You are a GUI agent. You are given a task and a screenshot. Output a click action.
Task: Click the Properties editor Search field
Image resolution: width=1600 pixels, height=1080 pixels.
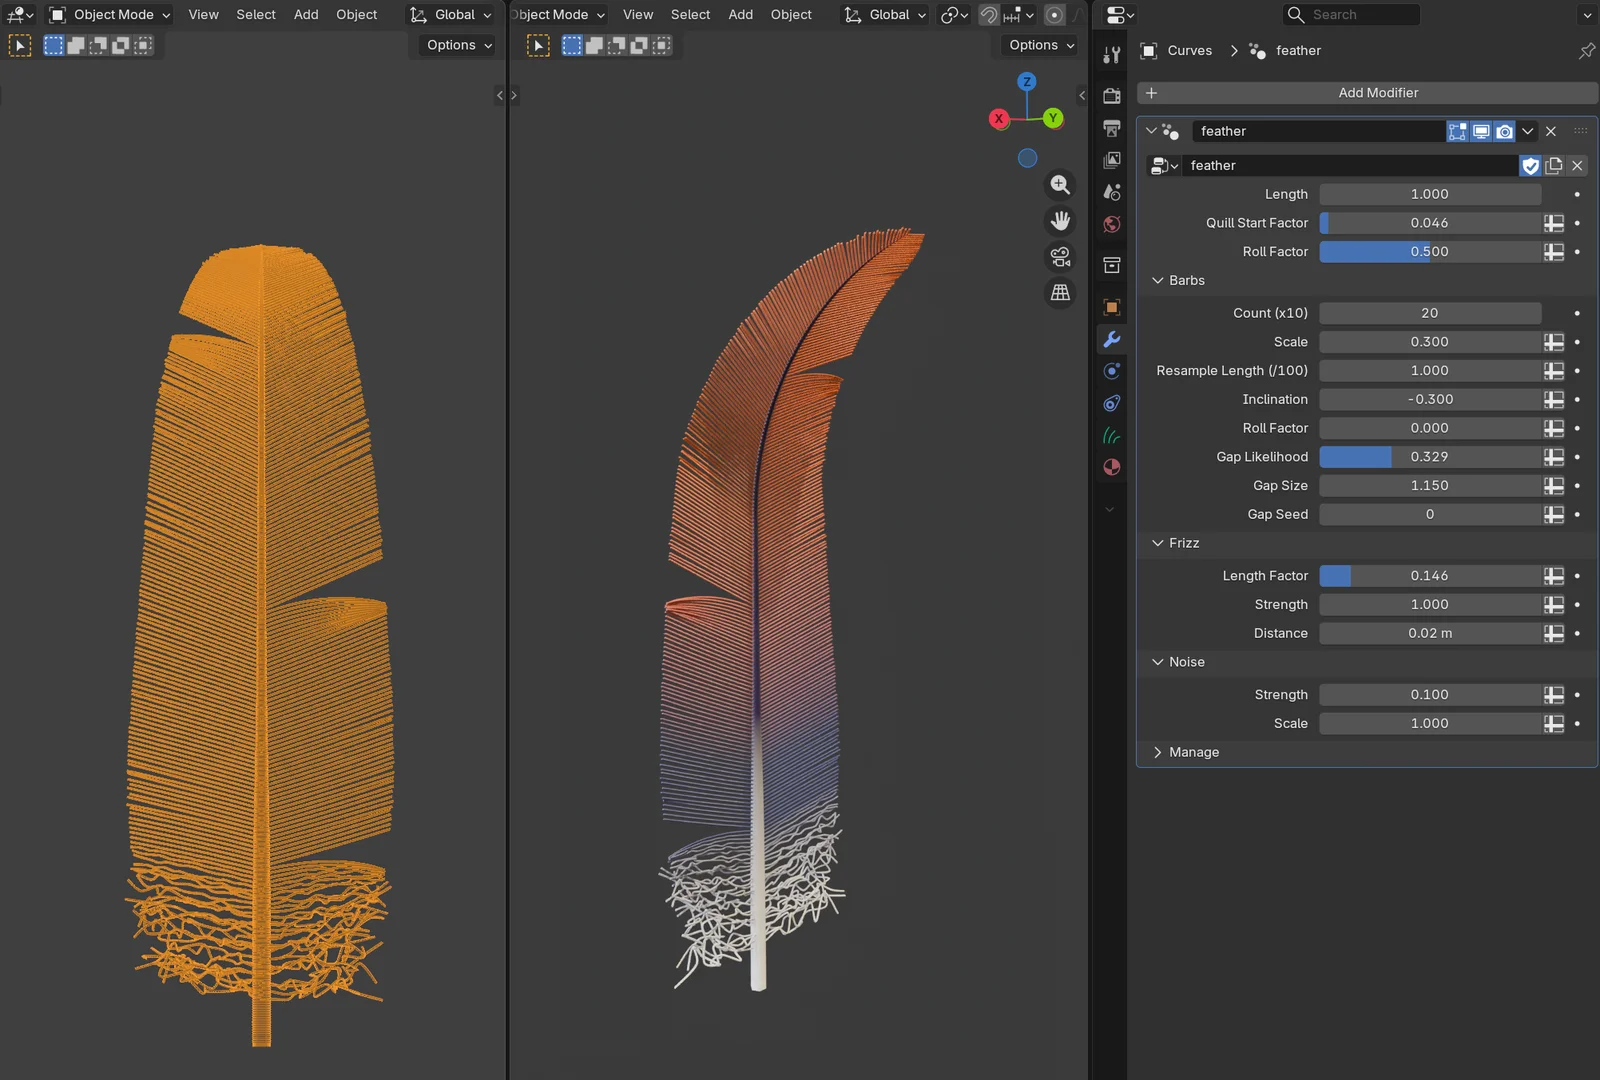pyautogui.click(x=1352, y=15)
